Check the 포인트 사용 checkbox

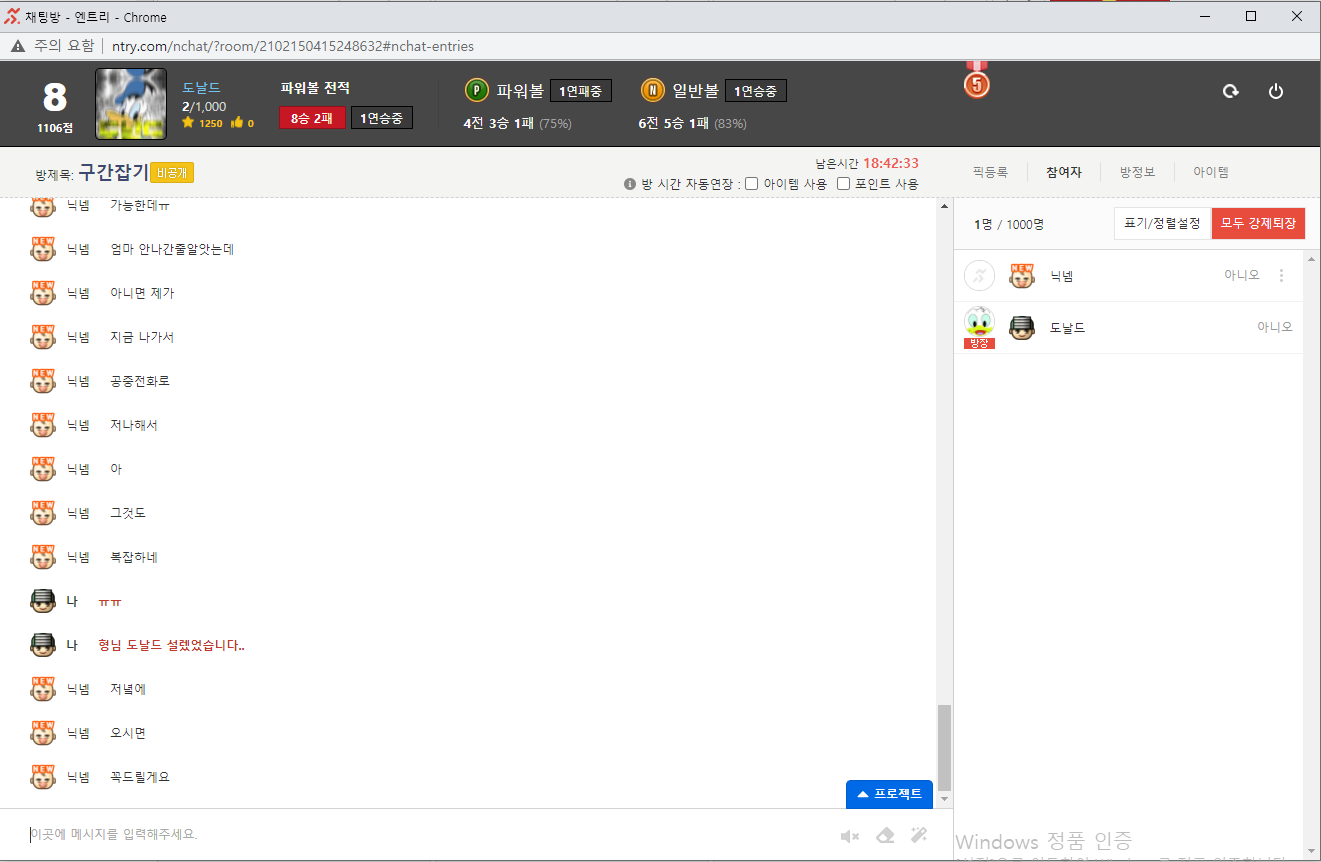(843, 184)
